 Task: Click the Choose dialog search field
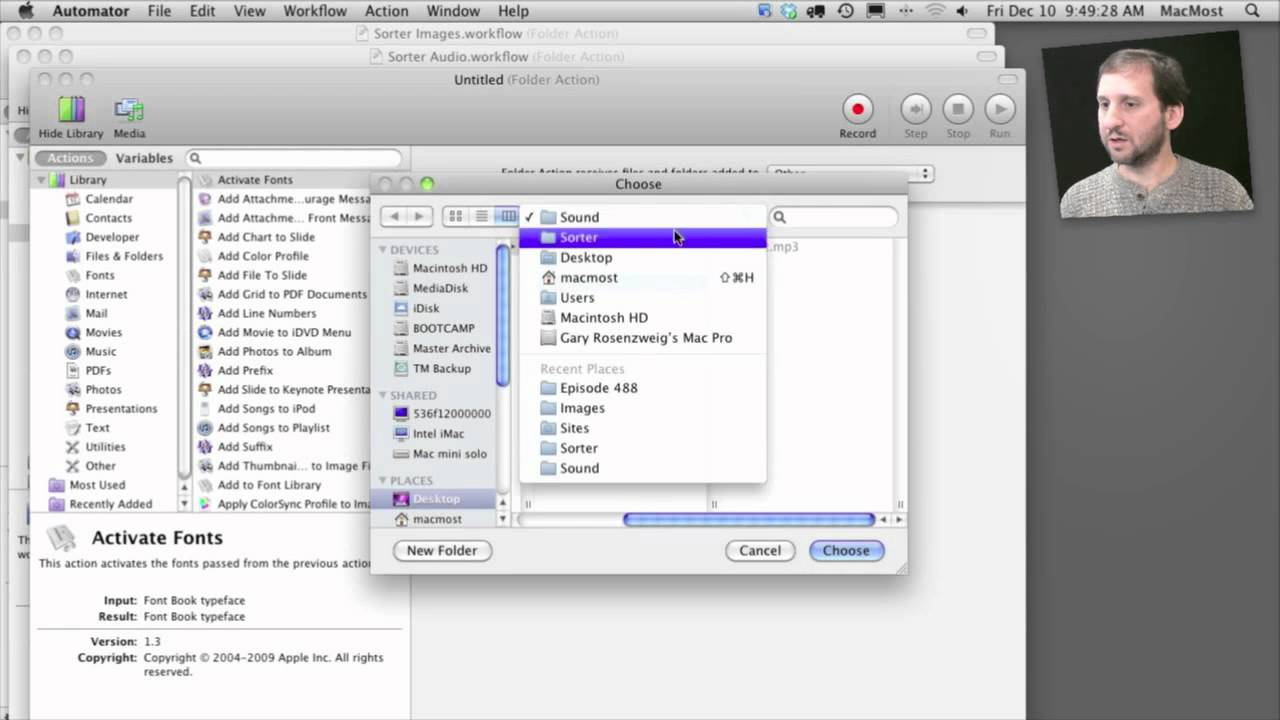click(x=833, y=217)
